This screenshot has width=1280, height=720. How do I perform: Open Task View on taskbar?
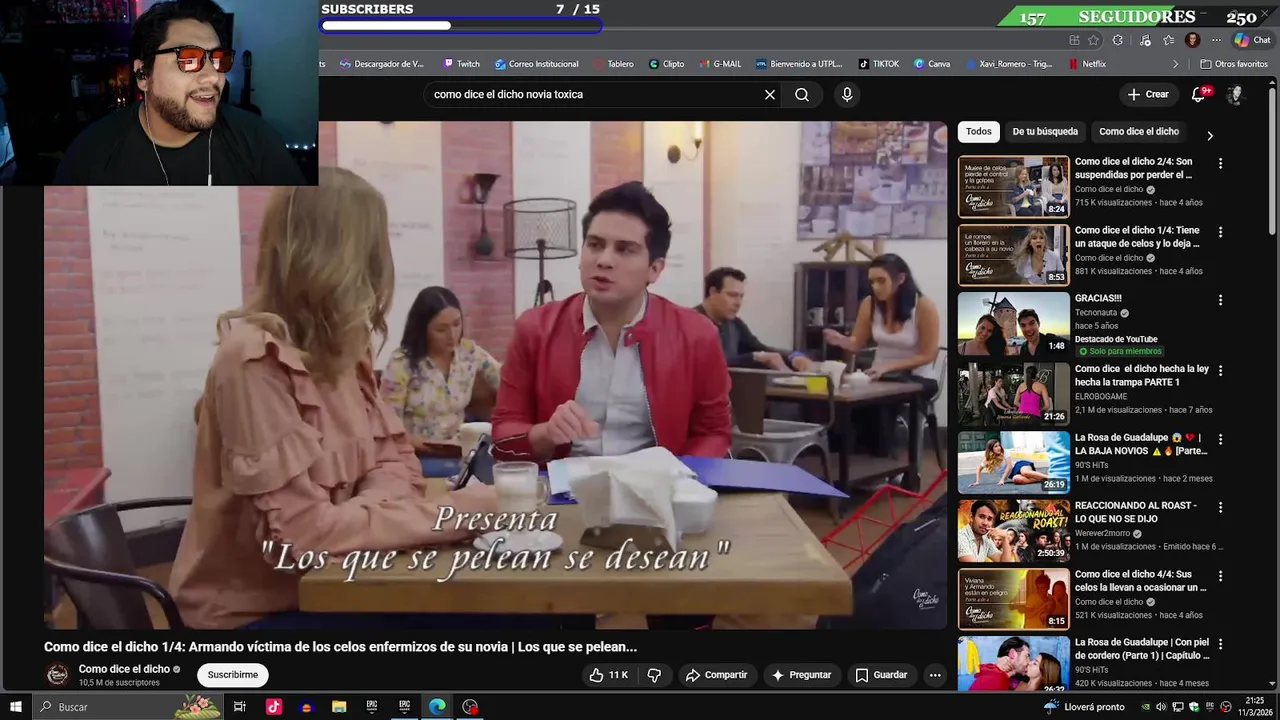[240, 707]
